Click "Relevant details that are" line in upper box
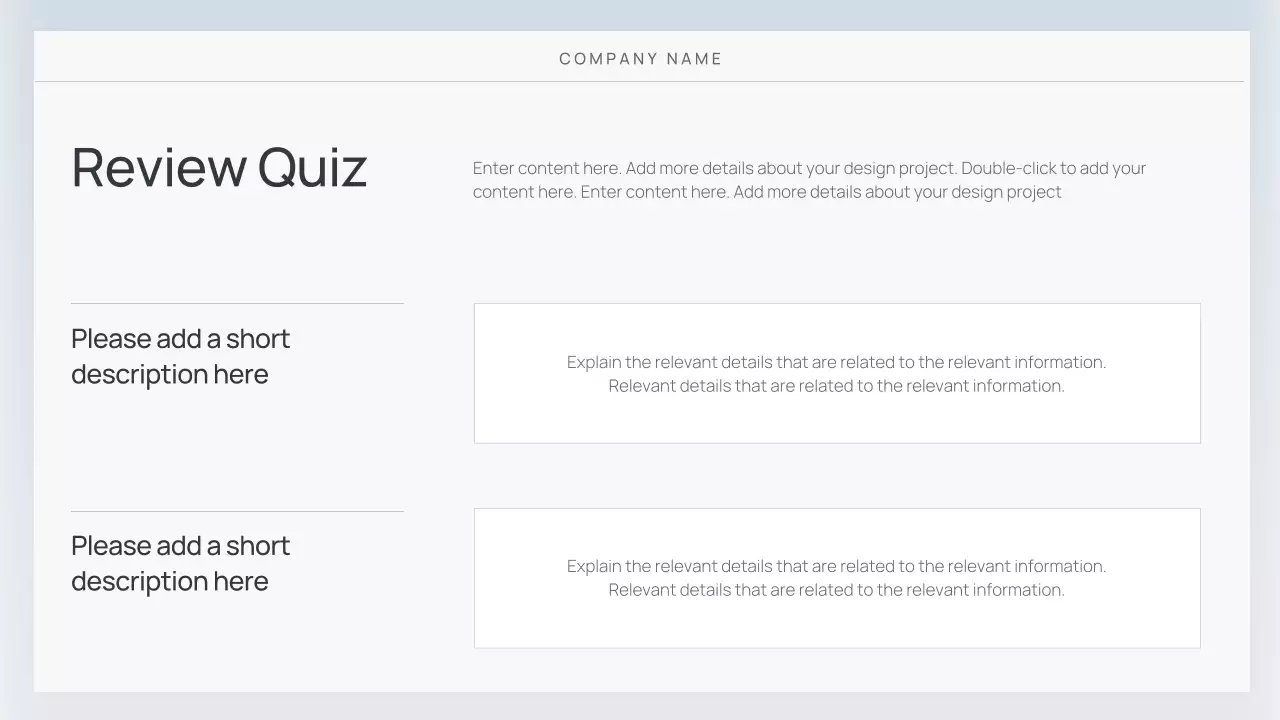Image resolution: width=1280 pixels, height=720 pixels. point(836,386)
